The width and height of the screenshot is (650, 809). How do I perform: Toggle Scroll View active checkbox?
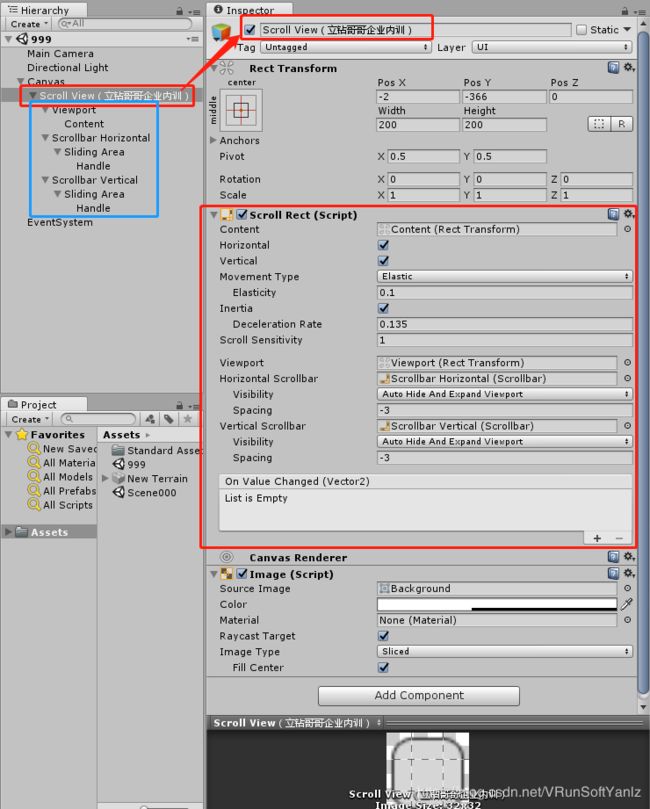coord(250,30)
